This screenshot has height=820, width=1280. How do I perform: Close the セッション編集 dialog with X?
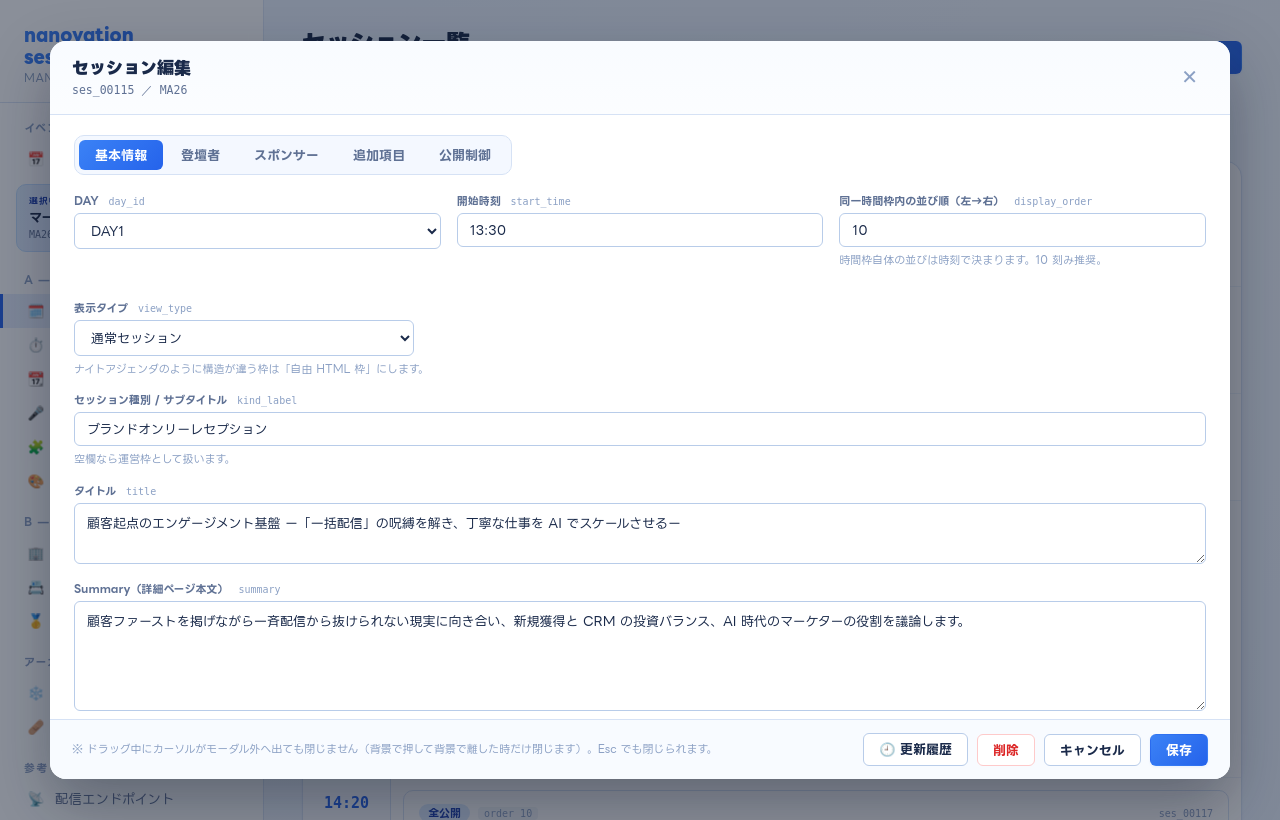(x=1189, y=77)
